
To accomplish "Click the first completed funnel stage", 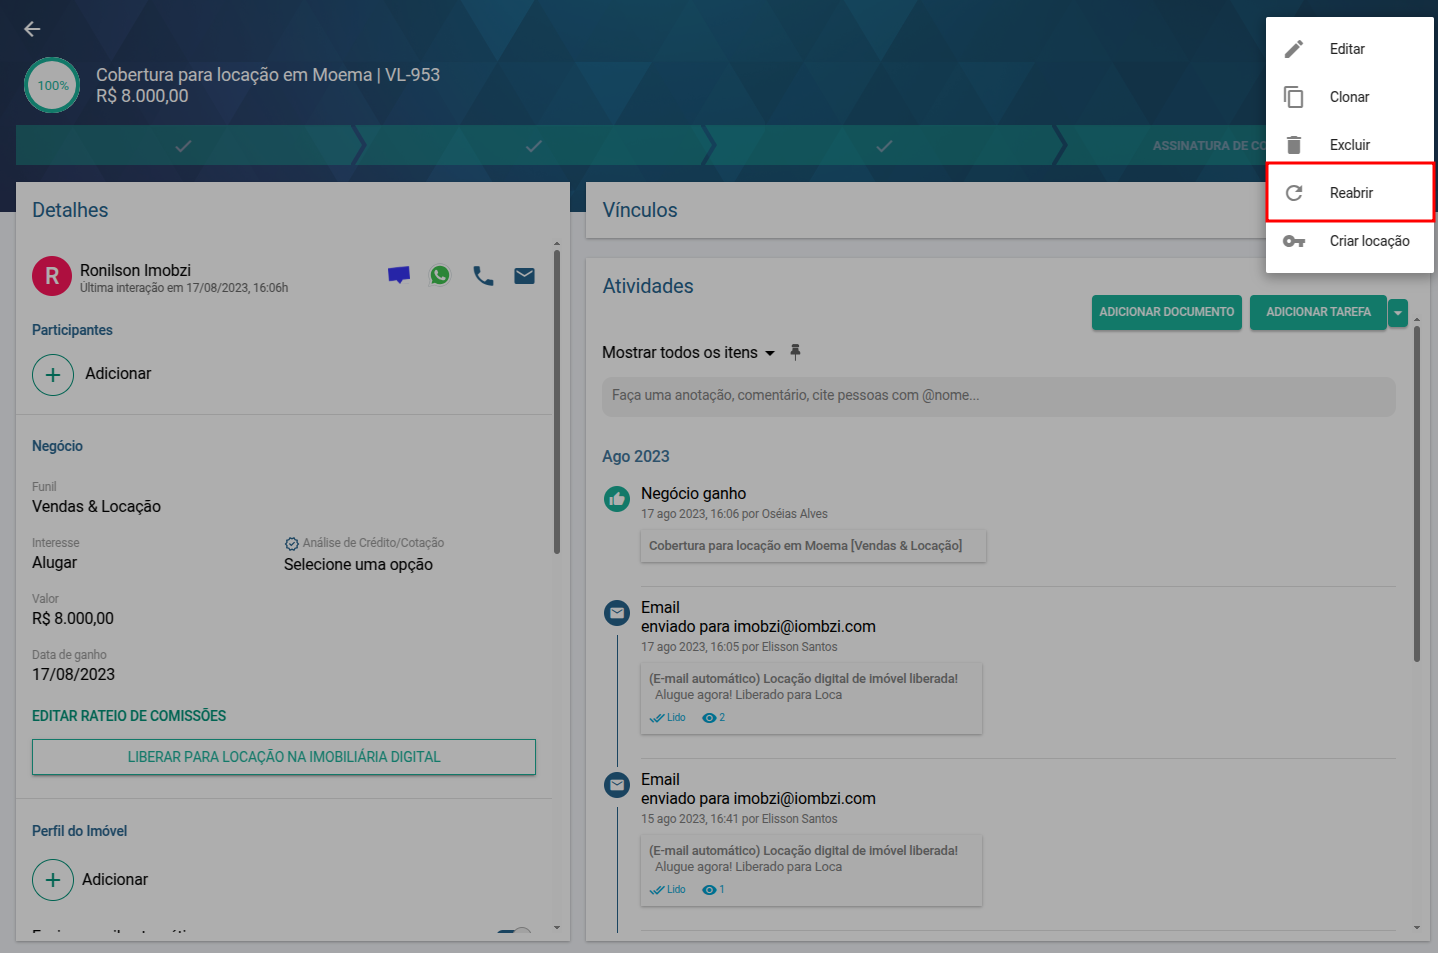I will (x=184, y=146).
